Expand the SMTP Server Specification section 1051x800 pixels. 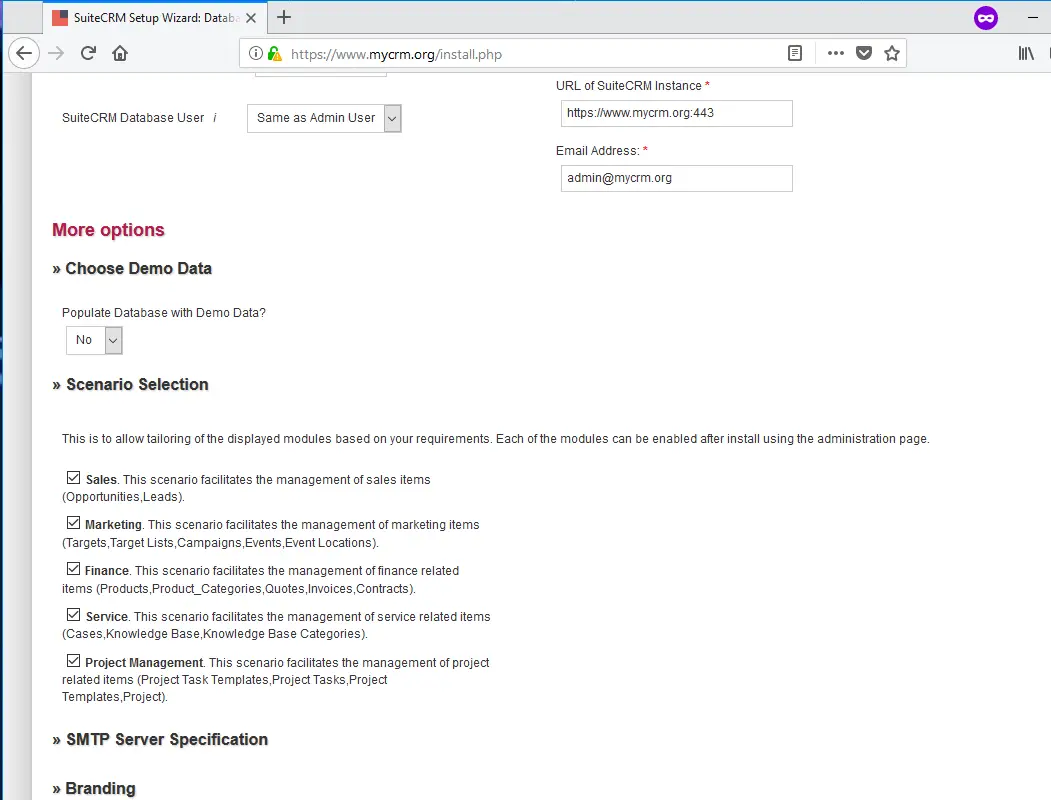[x=160, y=740]
